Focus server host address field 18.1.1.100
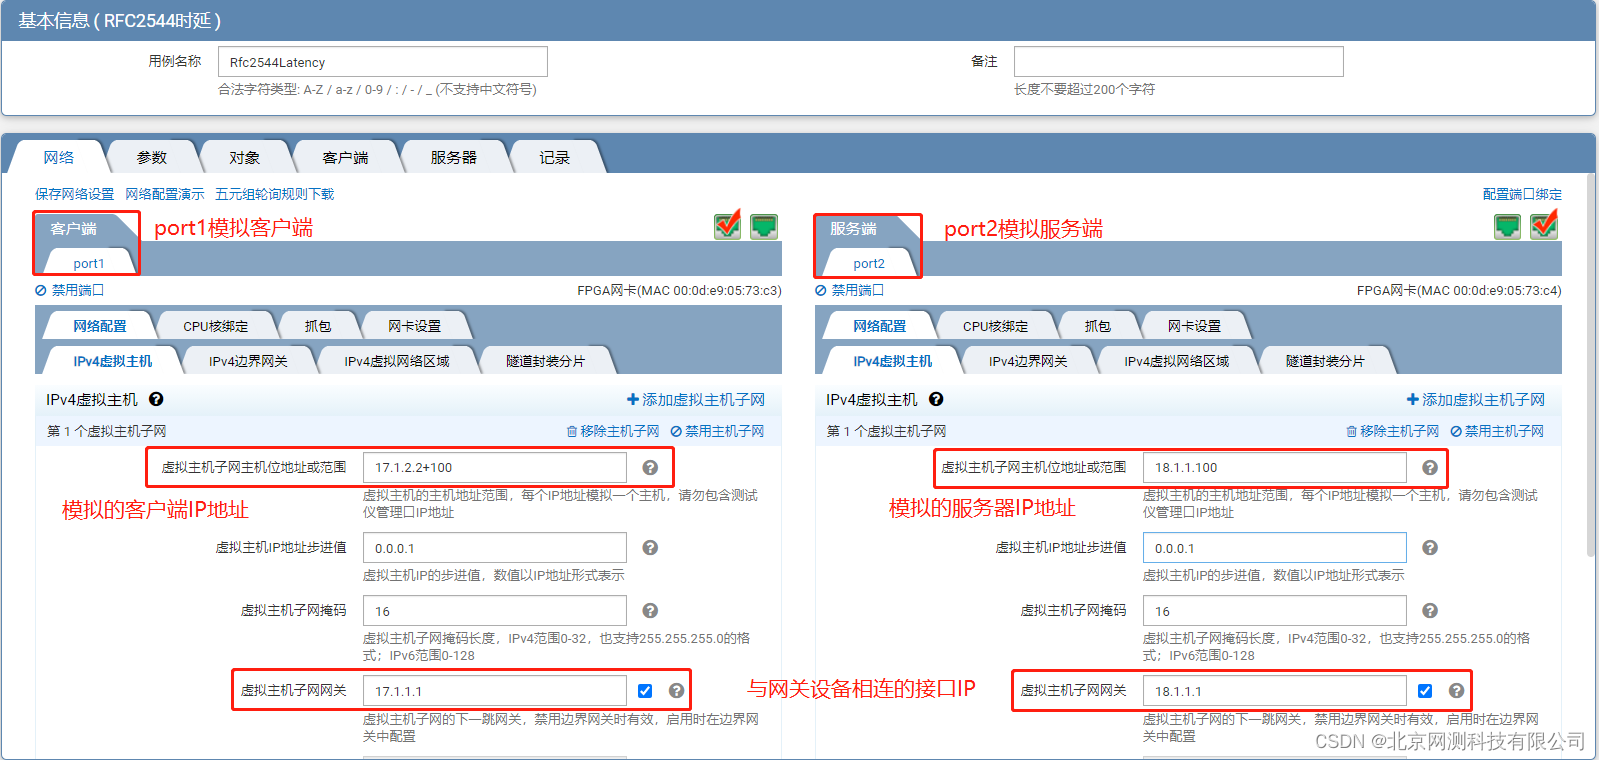The height and width of the screenshot is (760, 1599). (1275, 467)
